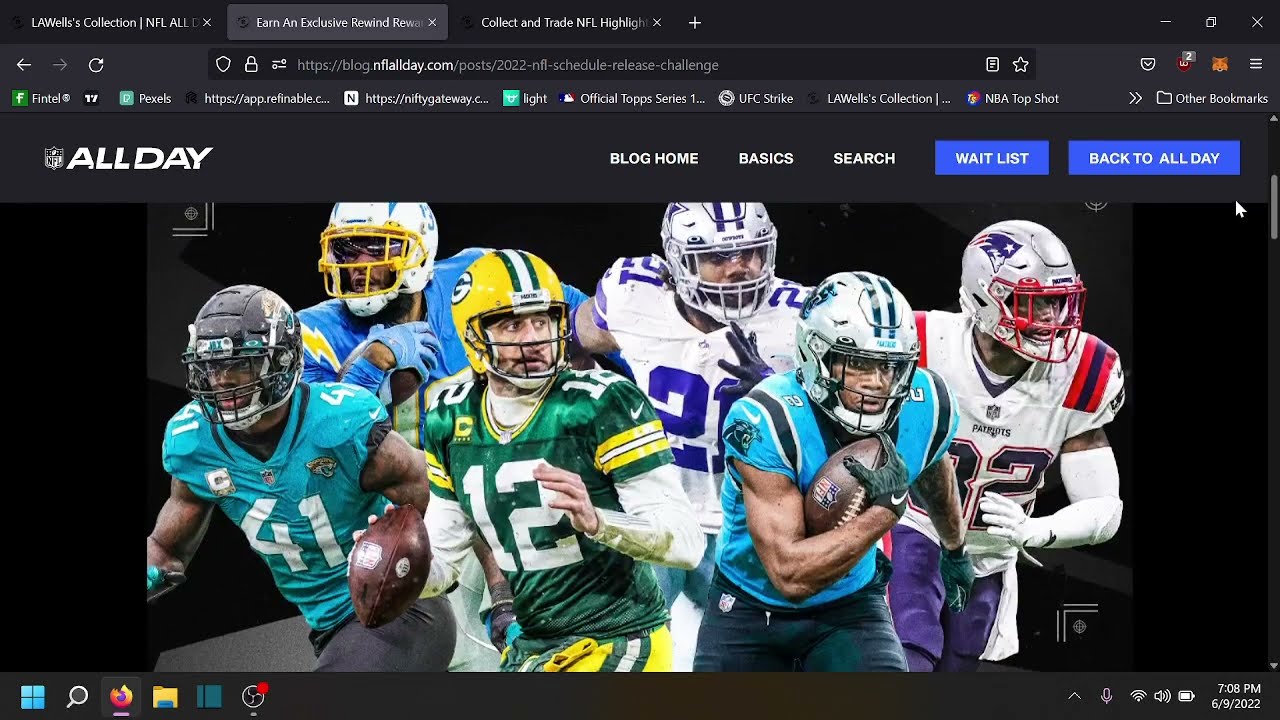
Task: Open the Pexels bookmark
Action: pyautogui.click(x=146, y=98)
